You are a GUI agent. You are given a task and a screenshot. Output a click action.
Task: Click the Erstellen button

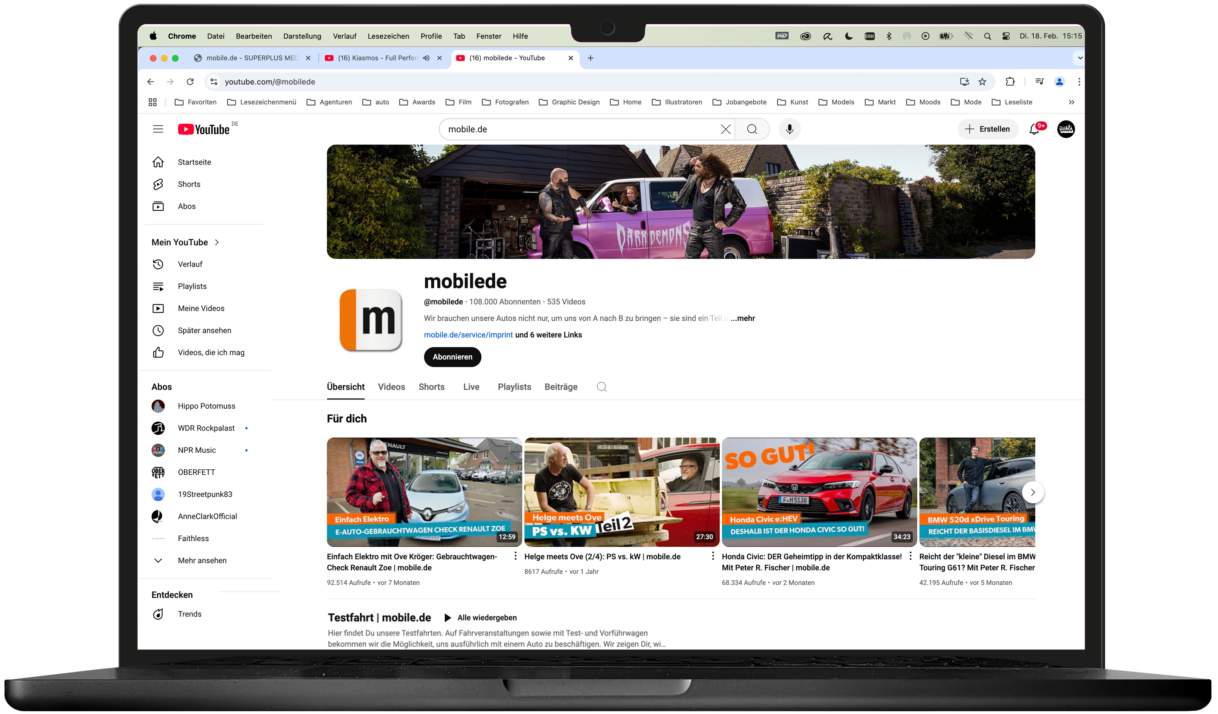988,129
